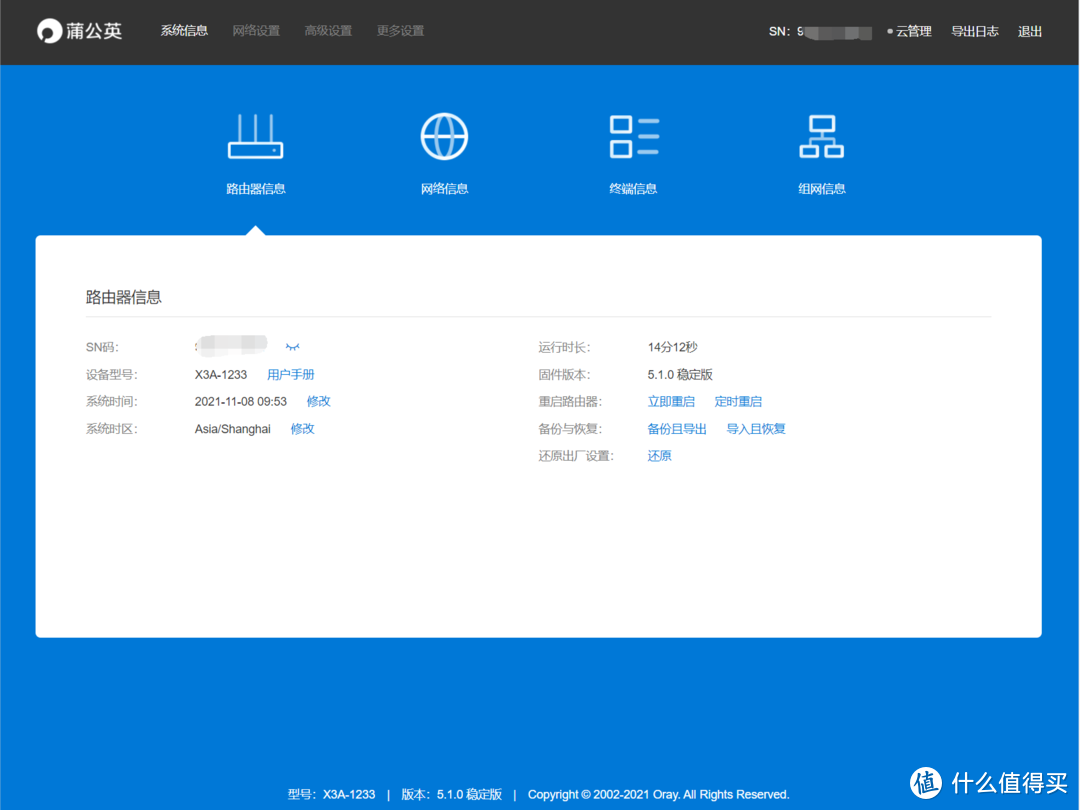The width and height of the screenshot is (1080, 810).
Task: Export logs via 导出日志
Action: click(974, 31)
